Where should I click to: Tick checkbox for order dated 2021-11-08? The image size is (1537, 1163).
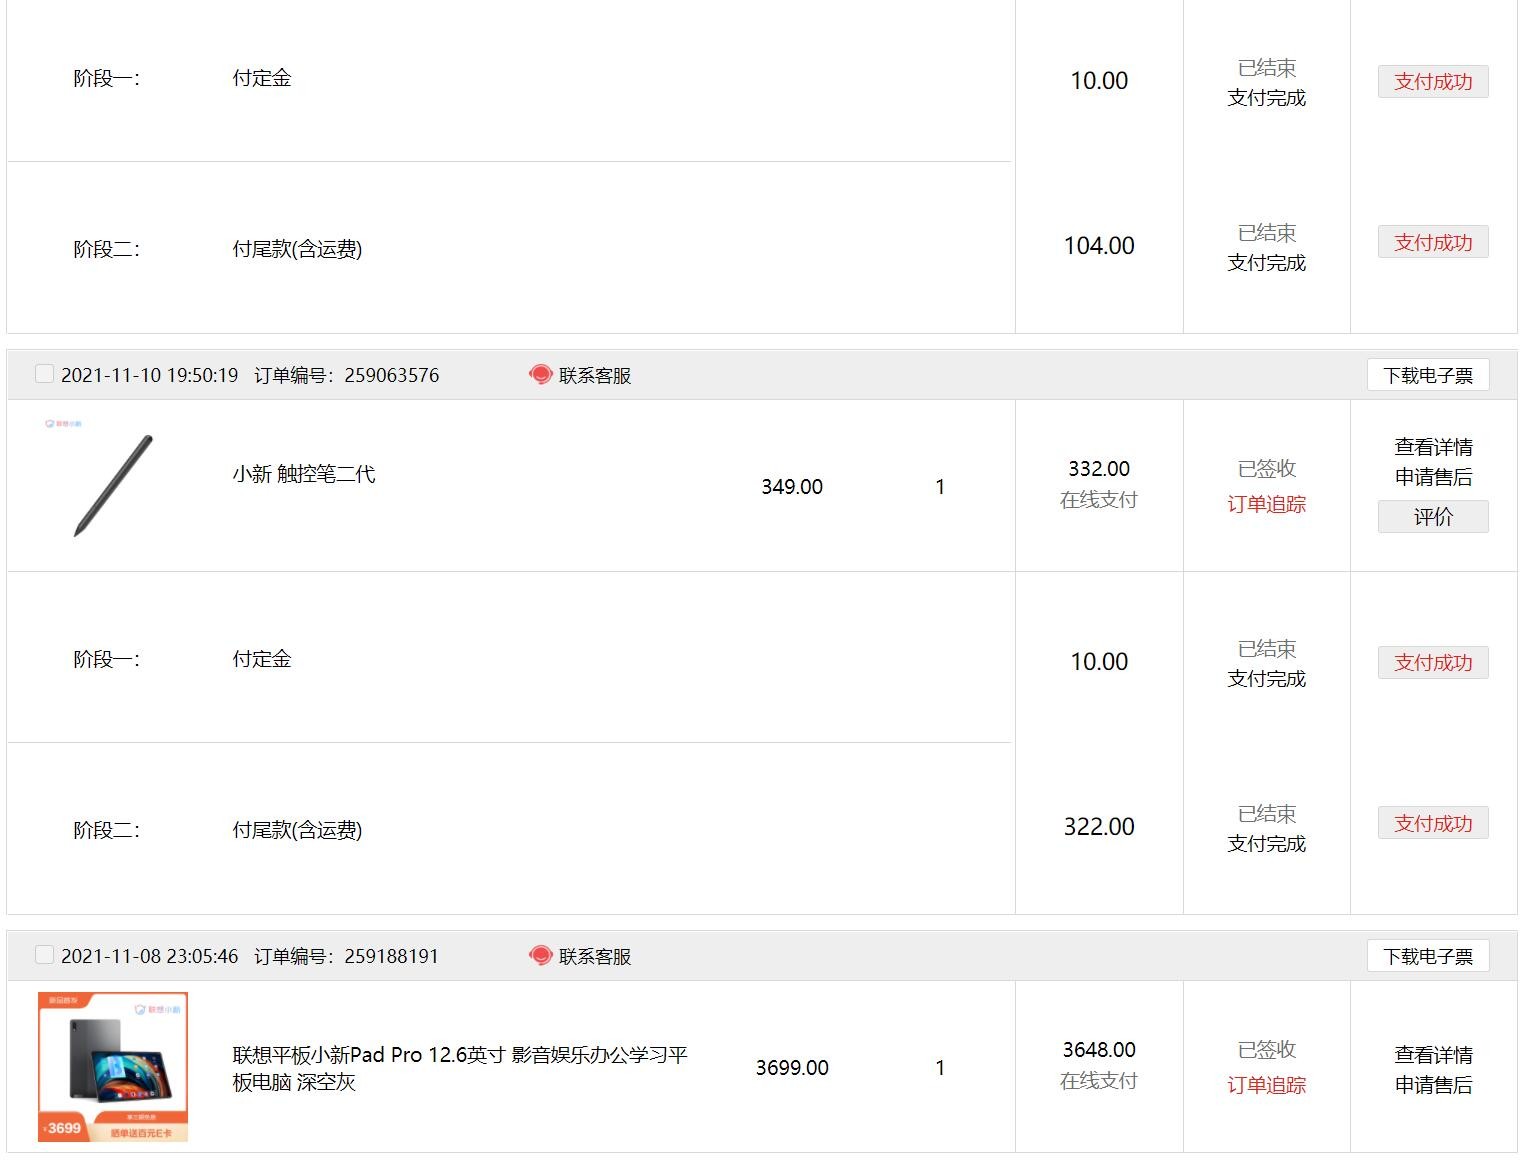pyautogui.click(x=44, y=955)
